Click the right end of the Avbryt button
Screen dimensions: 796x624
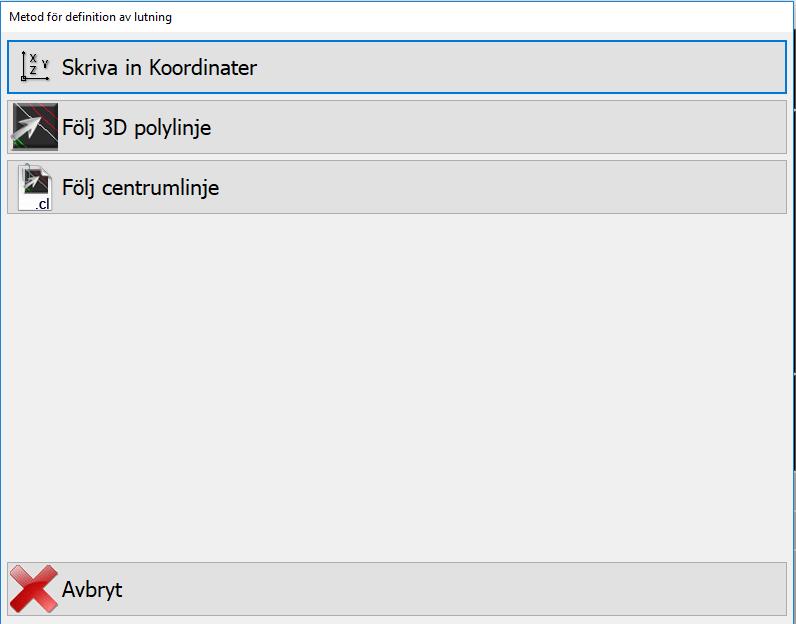tap(761, 589)
